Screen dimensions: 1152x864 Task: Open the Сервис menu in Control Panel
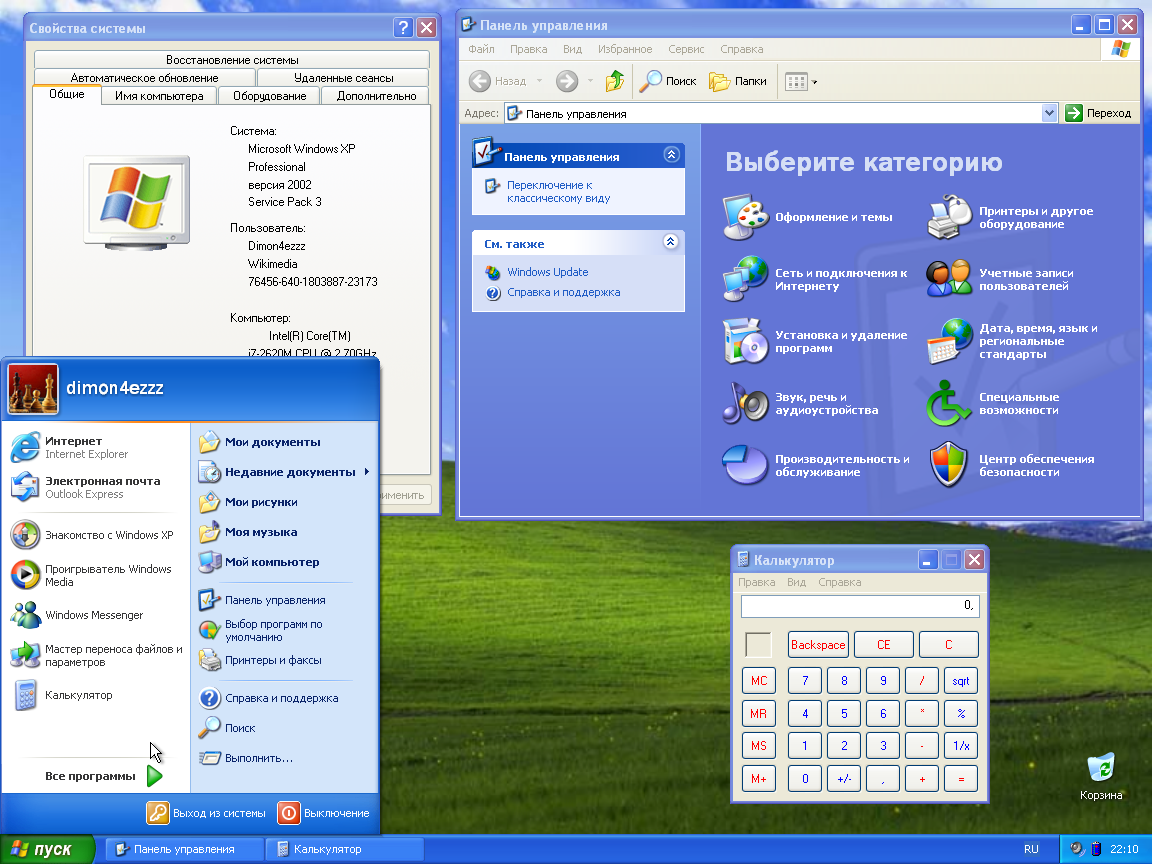[685, 48]
